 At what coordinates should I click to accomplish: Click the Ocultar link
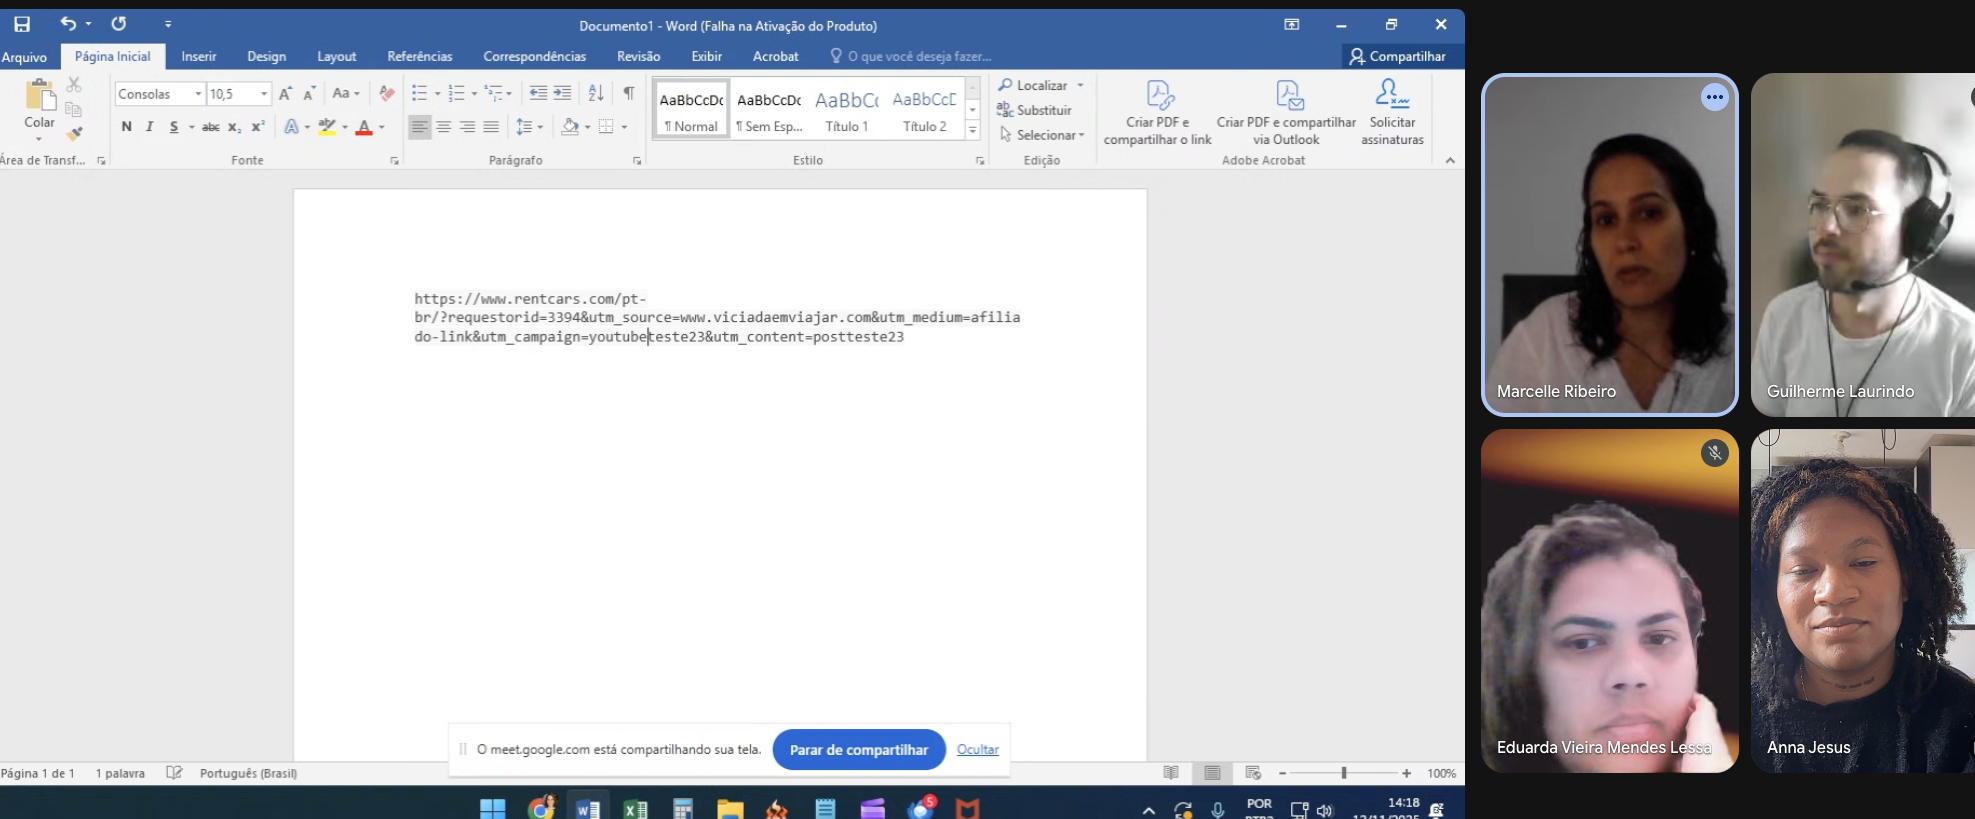pos(977,749)
